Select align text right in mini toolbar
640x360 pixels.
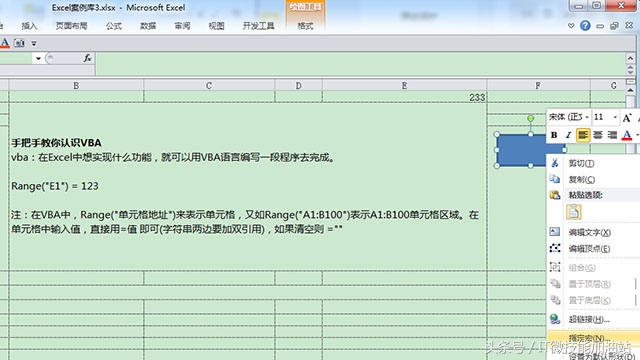click(x=612, y=135)
